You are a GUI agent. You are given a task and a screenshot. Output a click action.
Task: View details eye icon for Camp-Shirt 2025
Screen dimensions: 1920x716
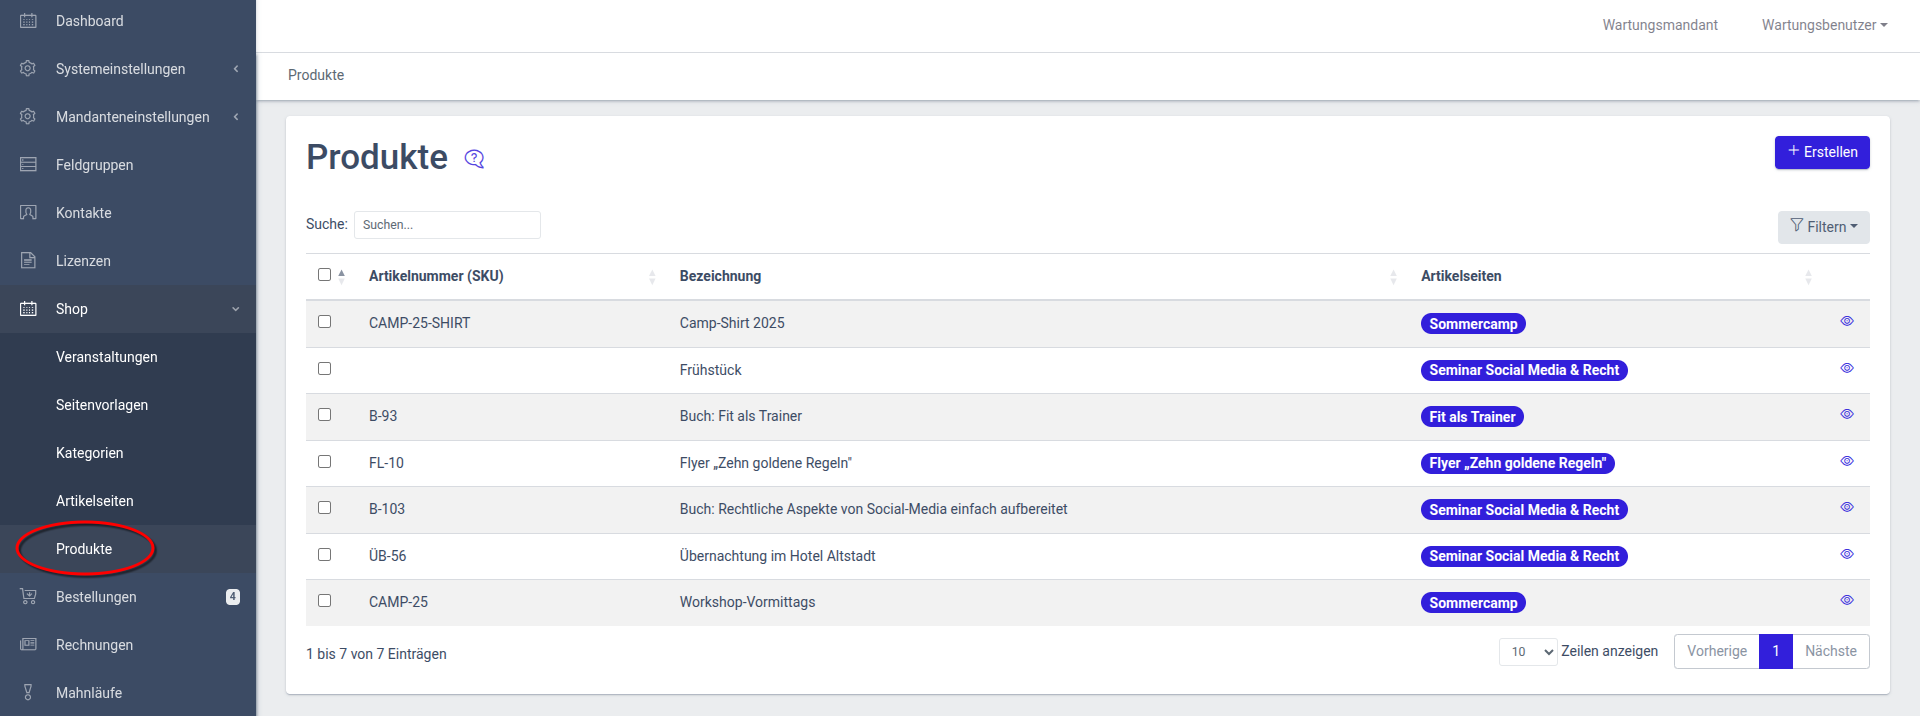(1846, 322)
